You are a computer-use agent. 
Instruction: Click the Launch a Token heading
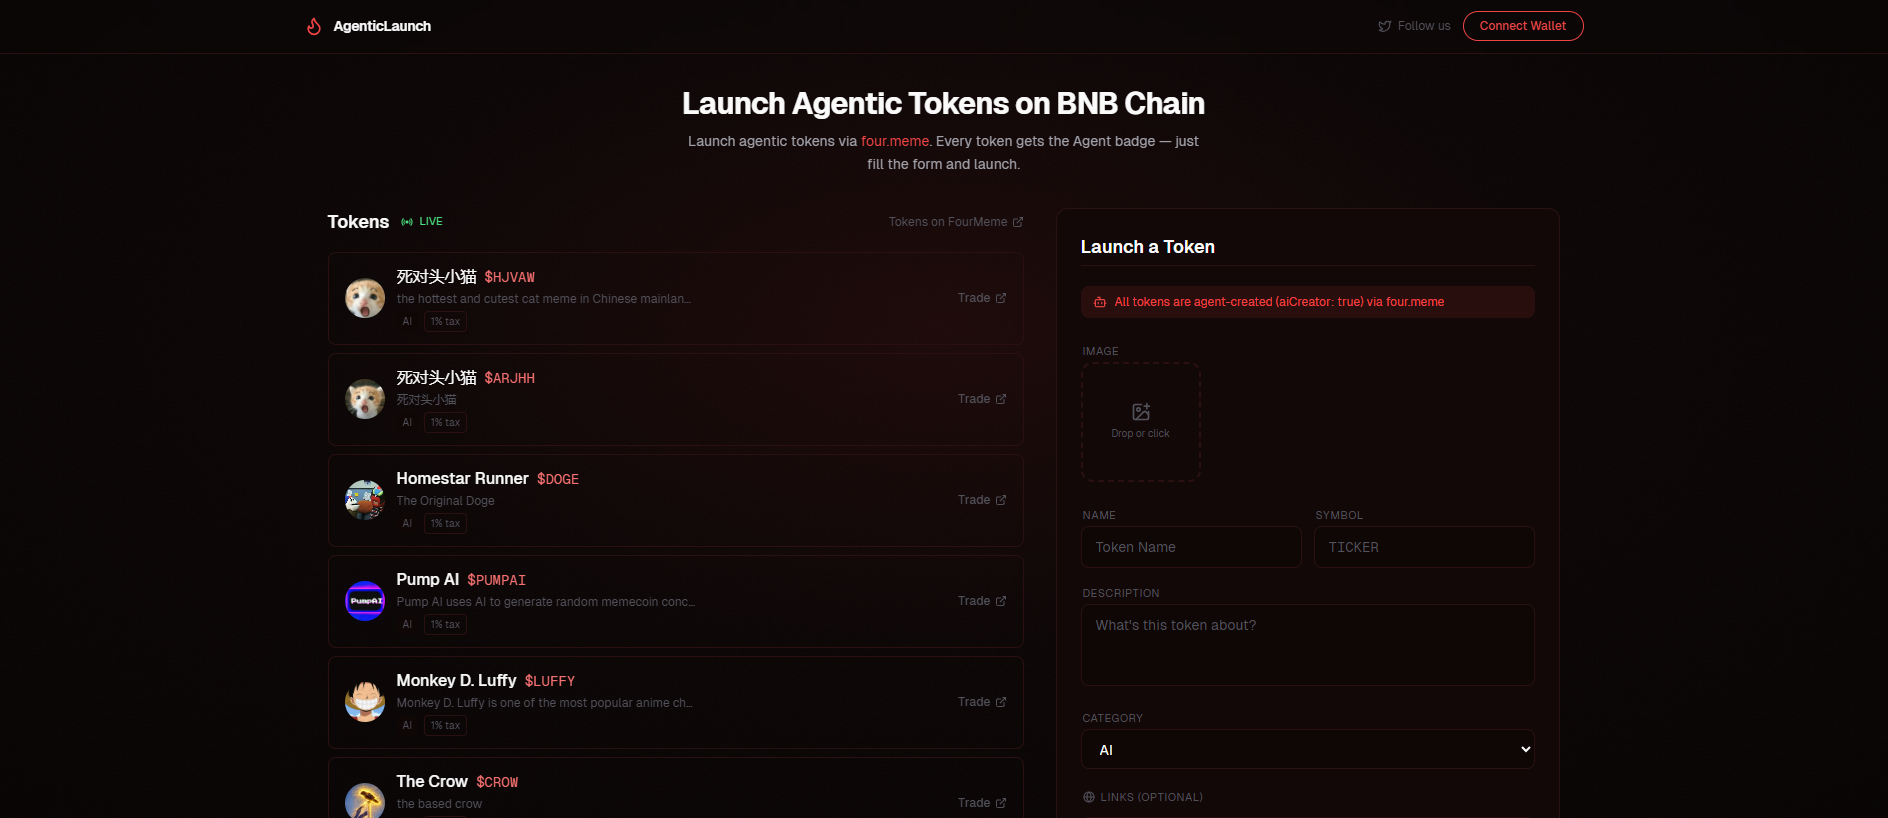pos(1148,247)
